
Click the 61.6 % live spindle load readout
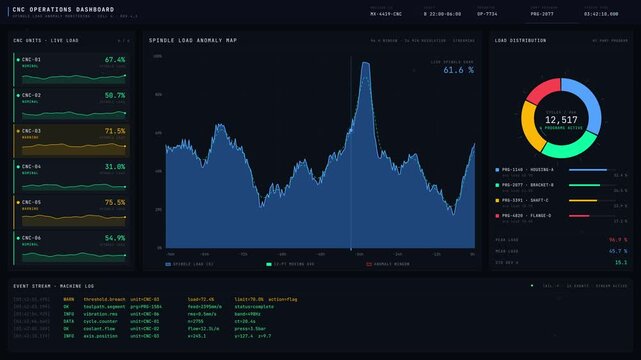(x=458, y=70)
